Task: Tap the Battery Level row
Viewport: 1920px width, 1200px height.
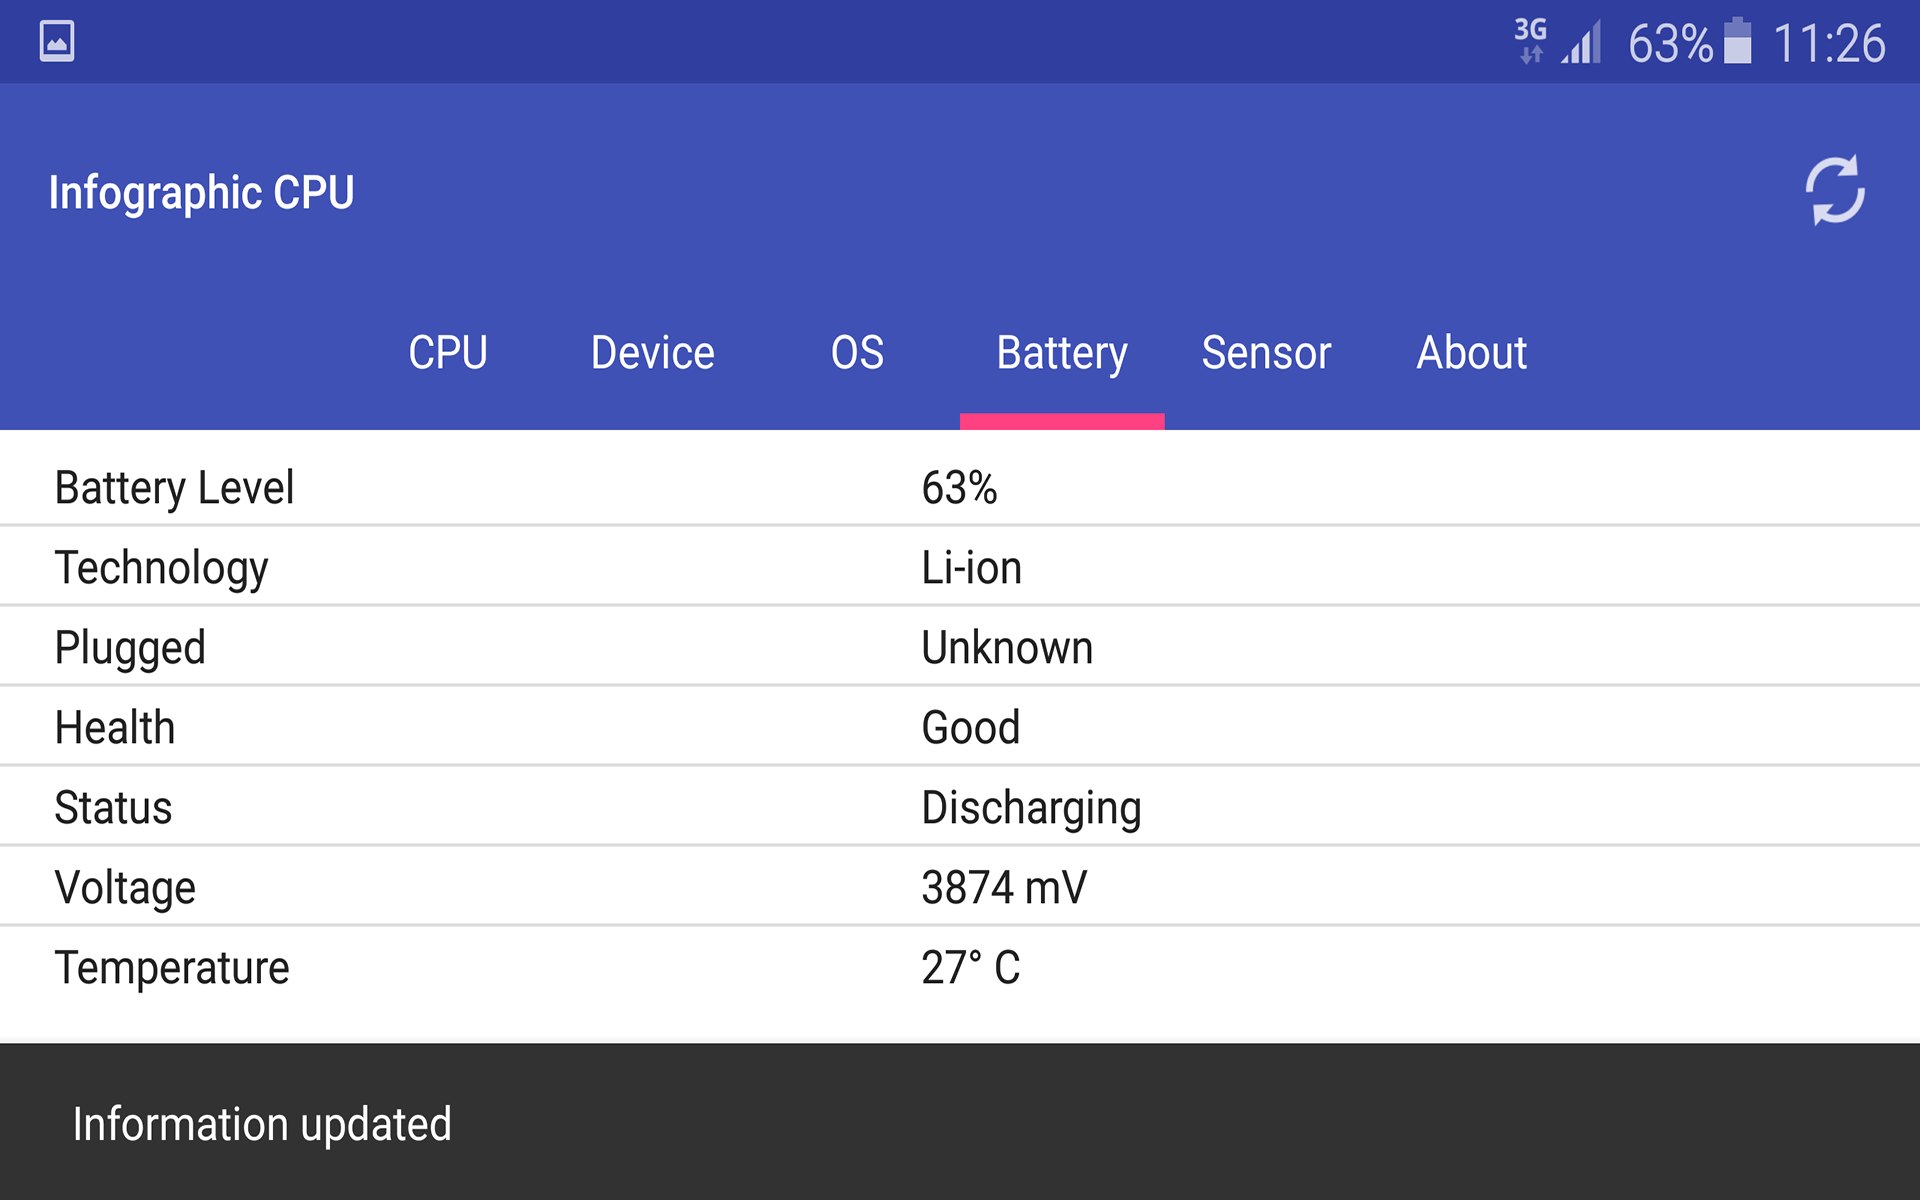Action: click(960, 487)
